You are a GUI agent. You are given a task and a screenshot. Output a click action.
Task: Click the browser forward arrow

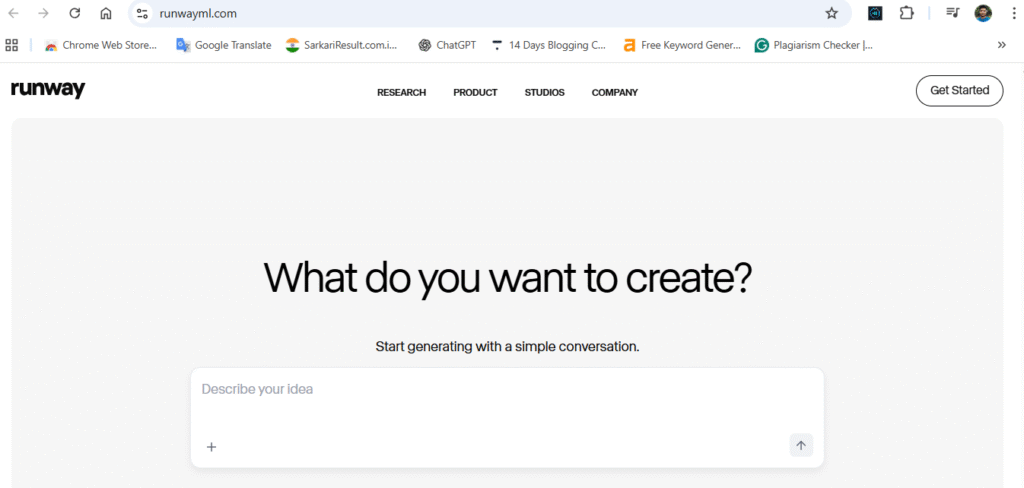pyautogui.click(x=44, y=13)
